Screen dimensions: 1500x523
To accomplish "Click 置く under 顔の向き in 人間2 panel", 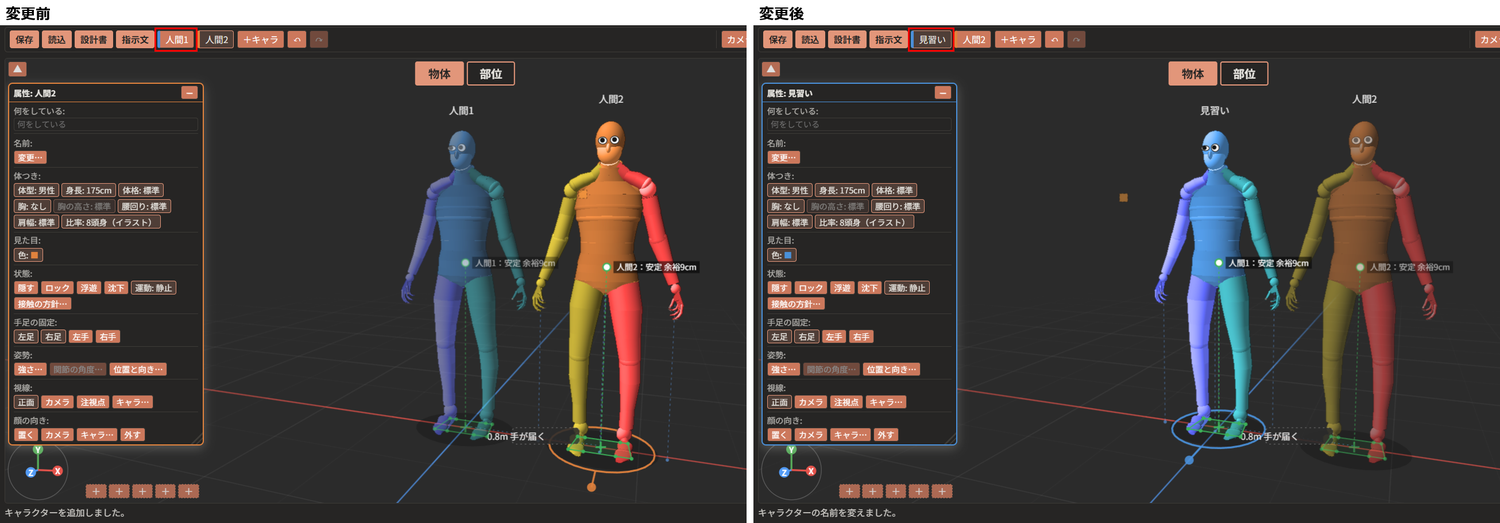I will coord(26,435).
